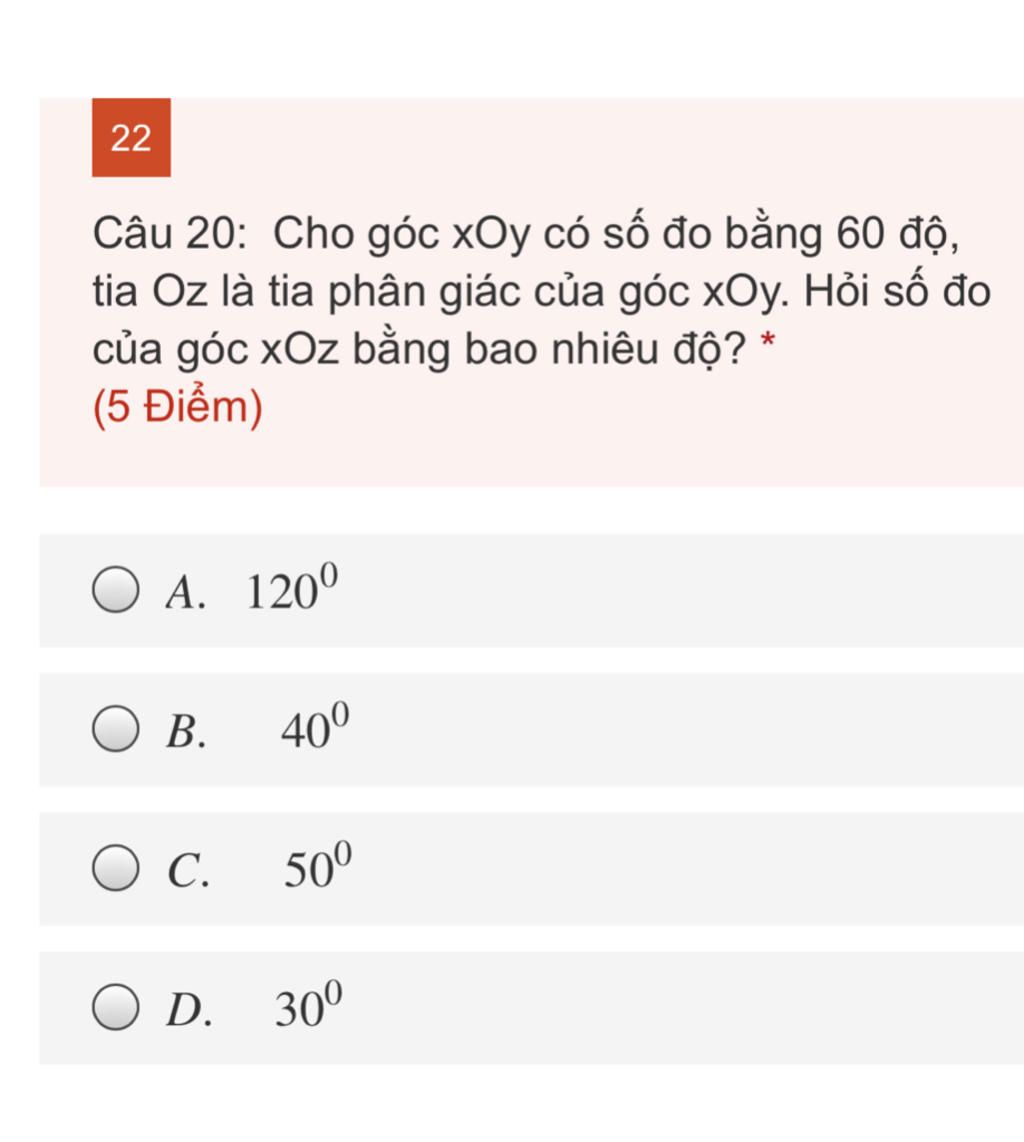Click the orange question number 22 badge
This screenshot has width=1024, height=1142.
[x=131, y=138]
